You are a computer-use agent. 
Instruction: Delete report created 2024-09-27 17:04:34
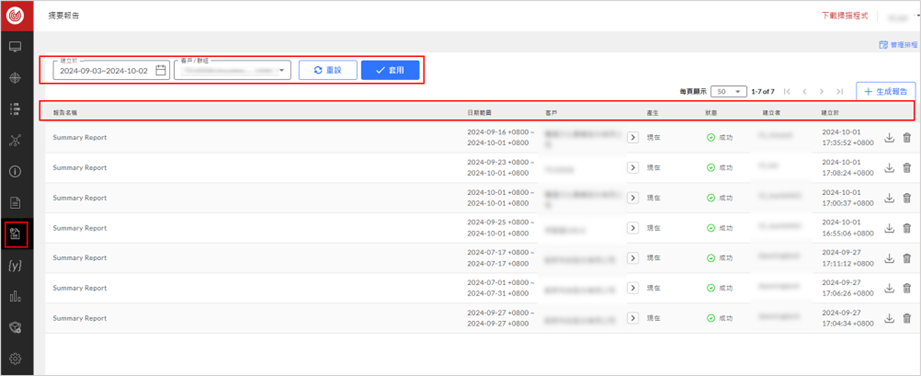[907, 318]
